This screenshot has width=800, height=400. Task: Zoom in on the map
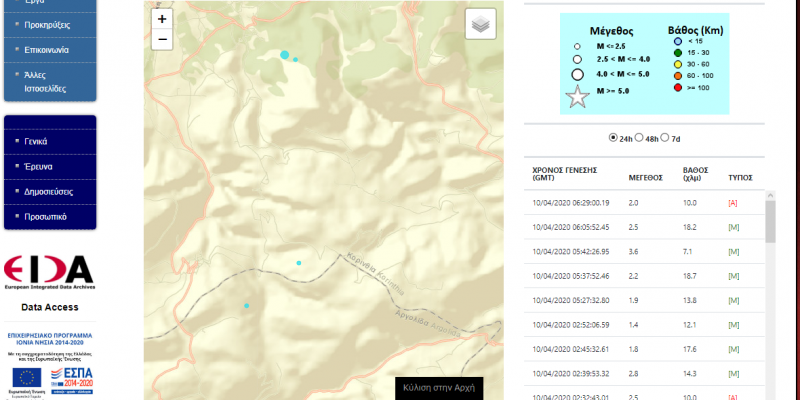(163, 19)
